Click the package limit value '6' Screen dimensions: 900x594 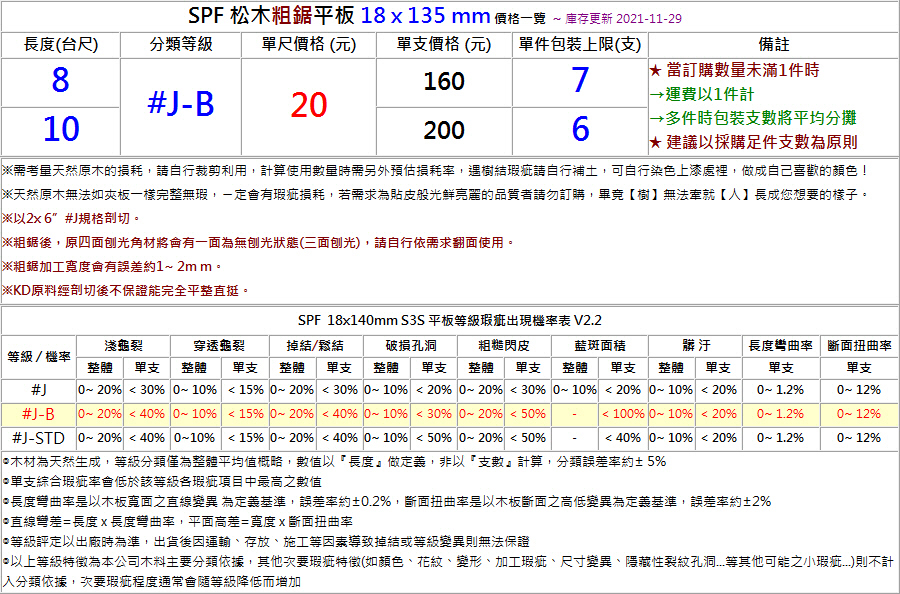click(580, 129)
